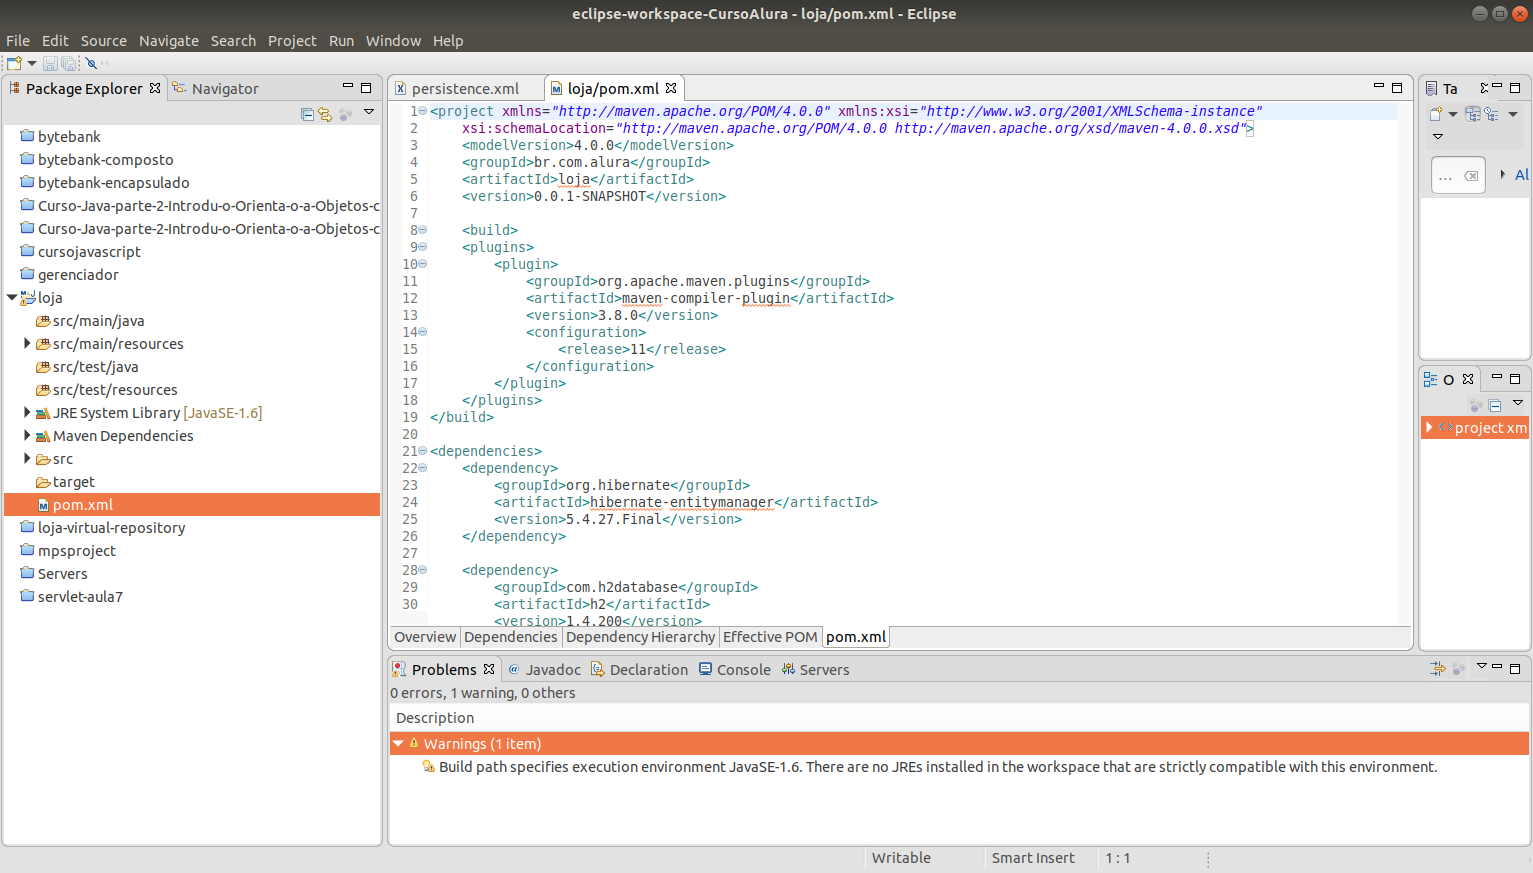Click the New wizard toolbar icon
1533x873 pixels.
point(14,63)
